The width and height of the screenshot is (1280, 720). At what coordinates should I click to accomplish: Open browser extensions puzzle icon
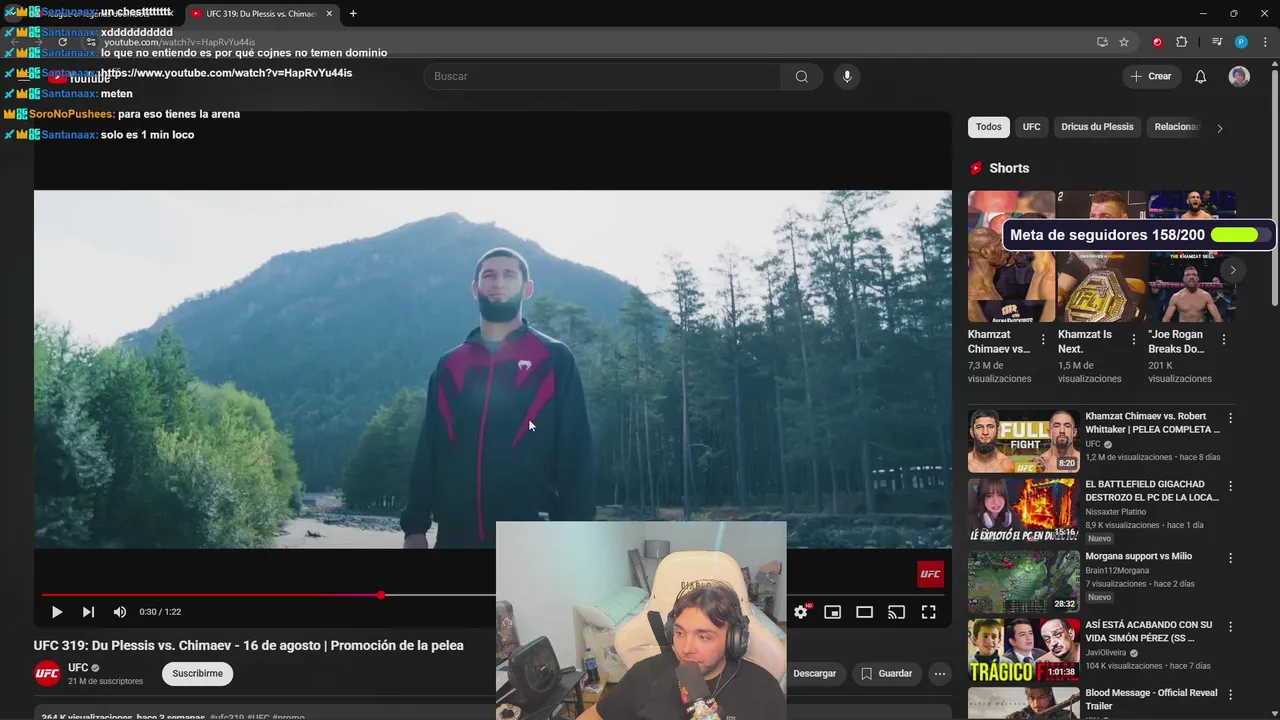pyautogui.click(x=1181, y=42)
